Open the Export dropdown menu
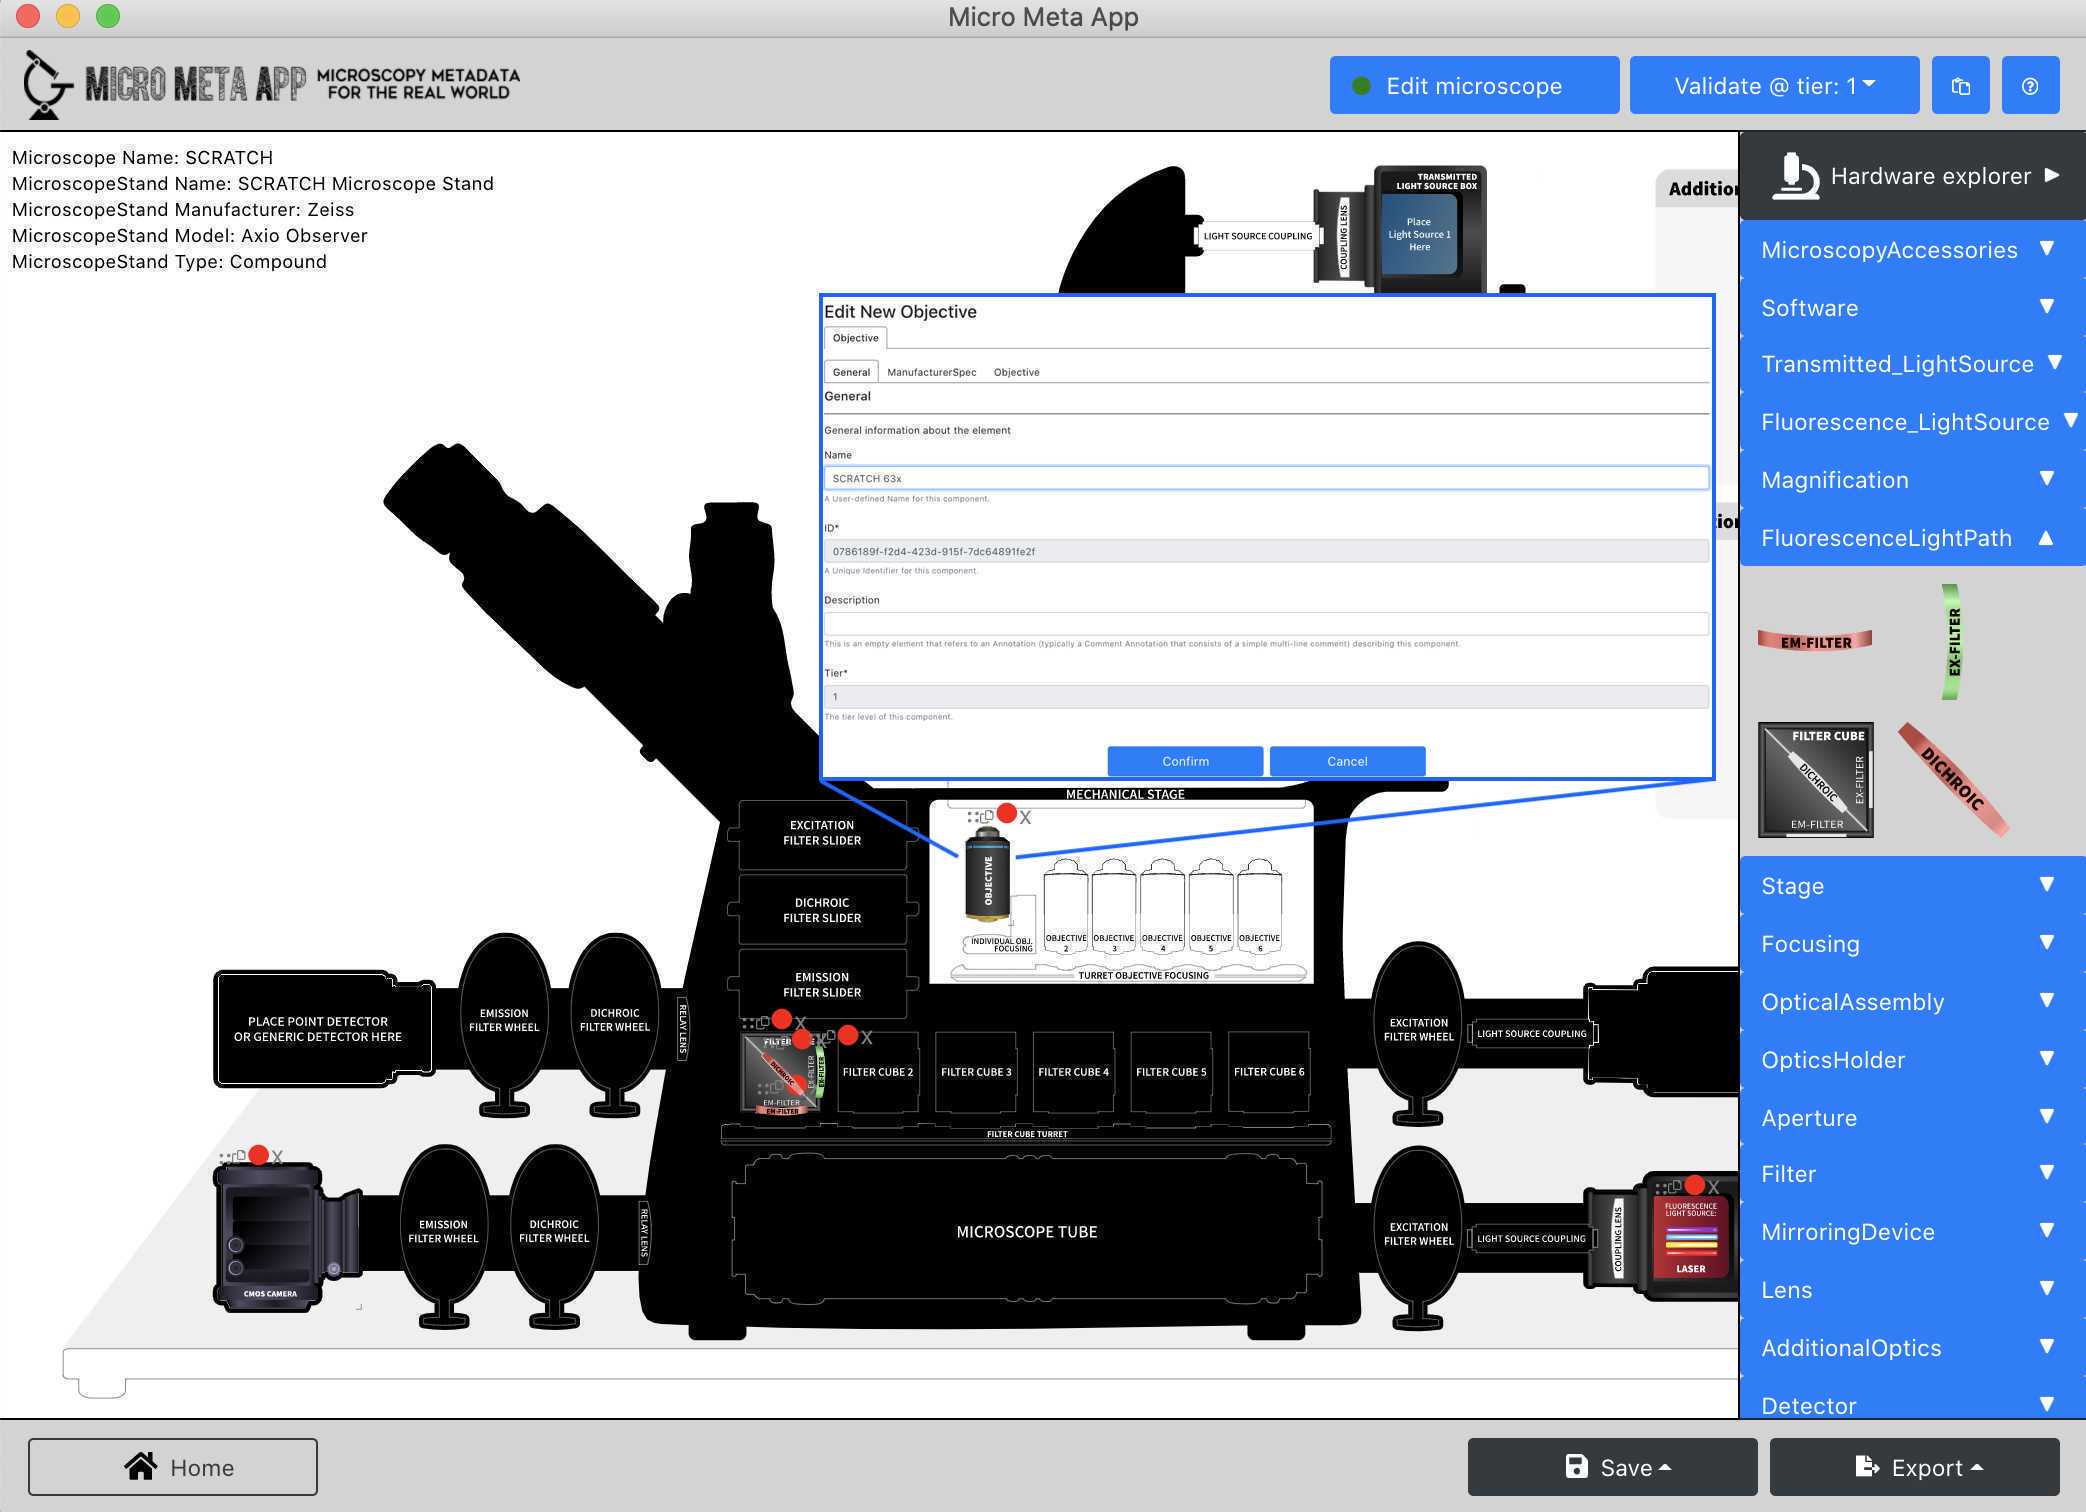The width and height of the screenshot is (2086, 1512). [x=1914, y=1467]
